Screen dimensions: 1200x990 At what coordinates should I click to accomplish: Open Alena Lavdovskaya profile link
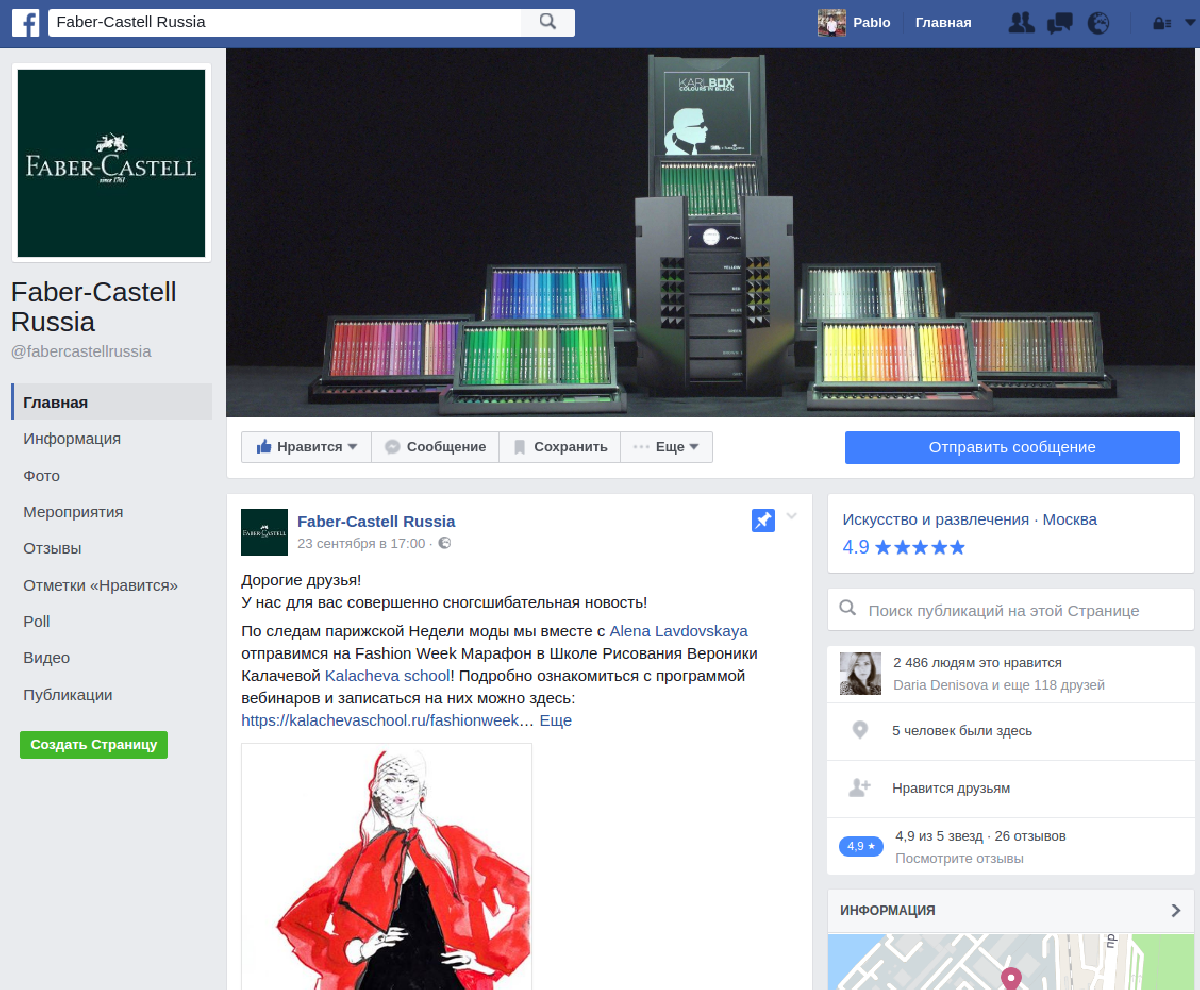click(679, 631)
